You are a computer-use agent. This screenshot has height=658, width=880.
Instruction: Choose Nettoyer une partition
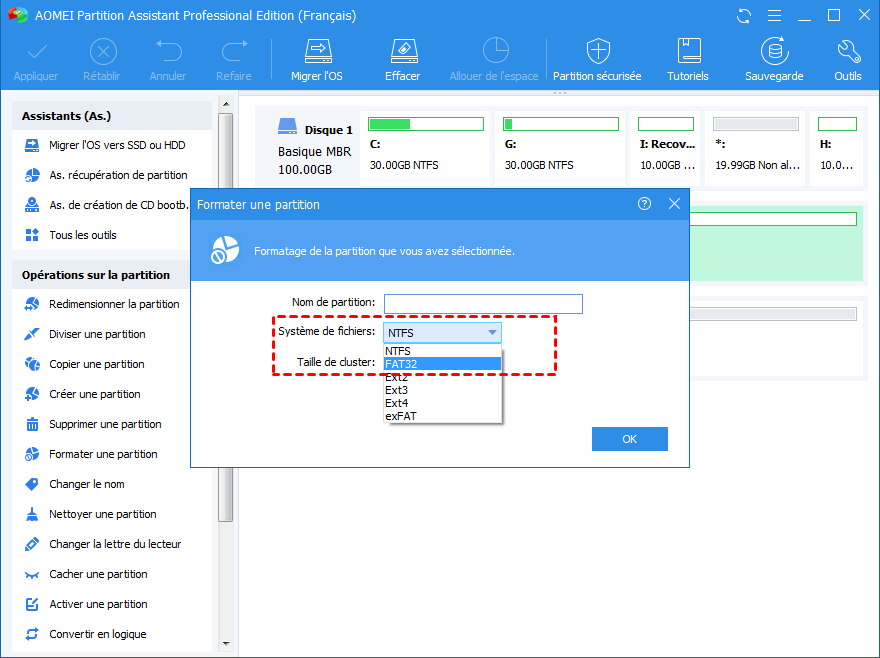pyautogui.click(x=90, y=514)
